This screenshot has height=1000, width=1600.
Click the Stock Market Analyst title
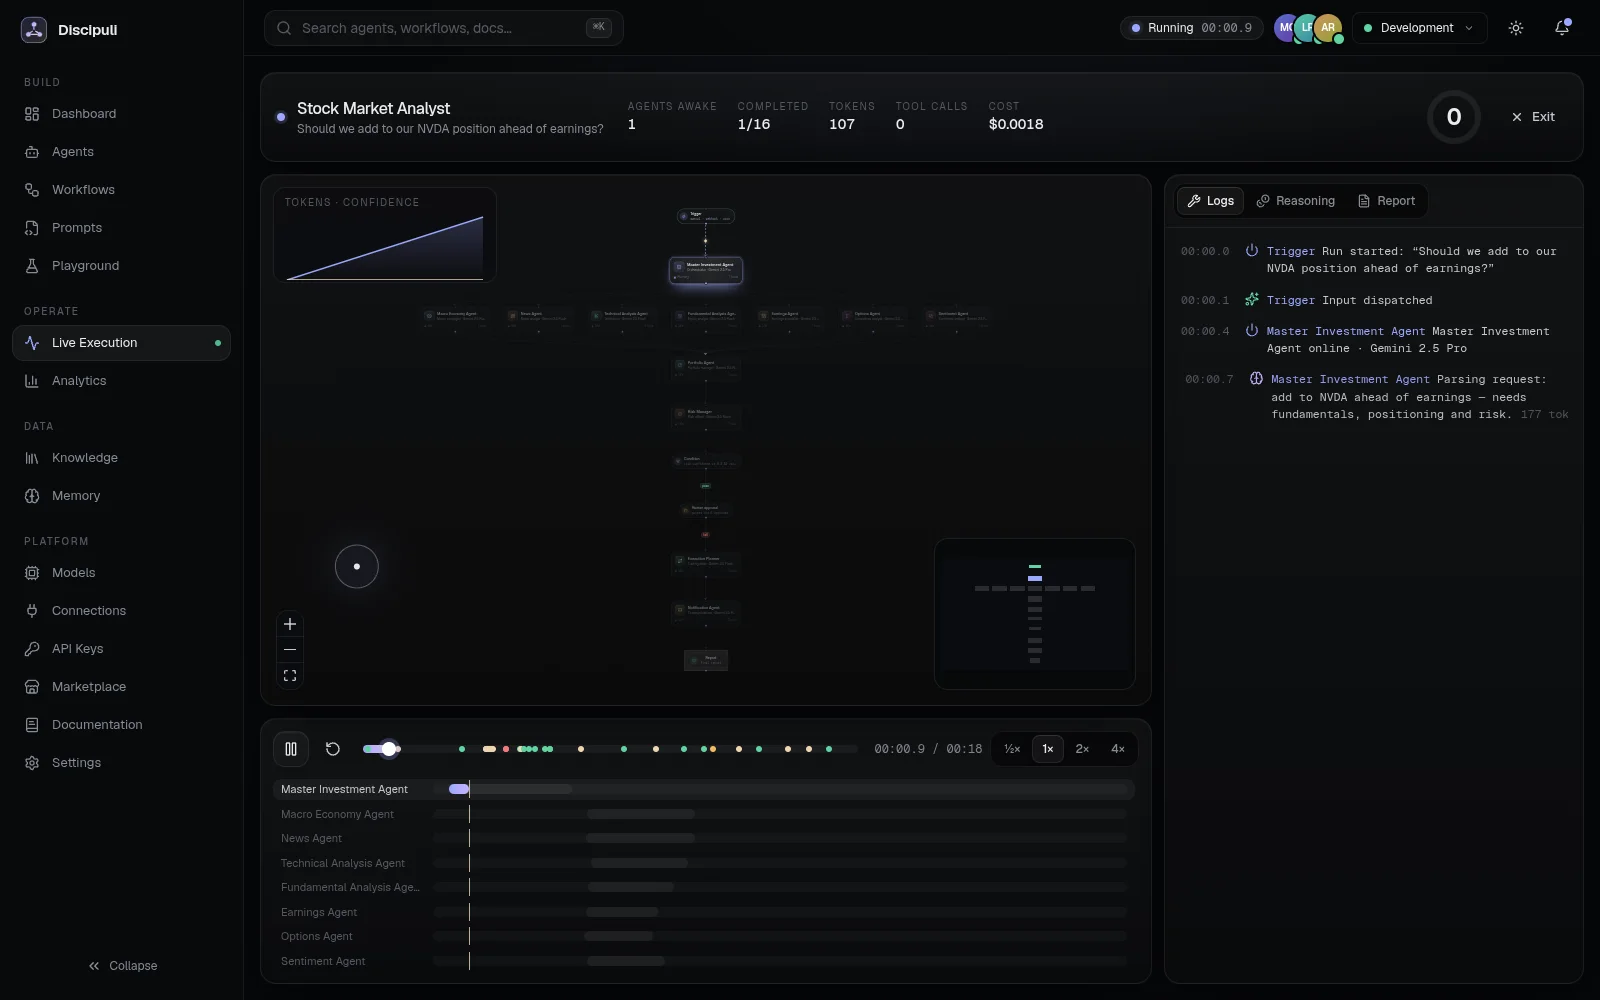point(373,108)
